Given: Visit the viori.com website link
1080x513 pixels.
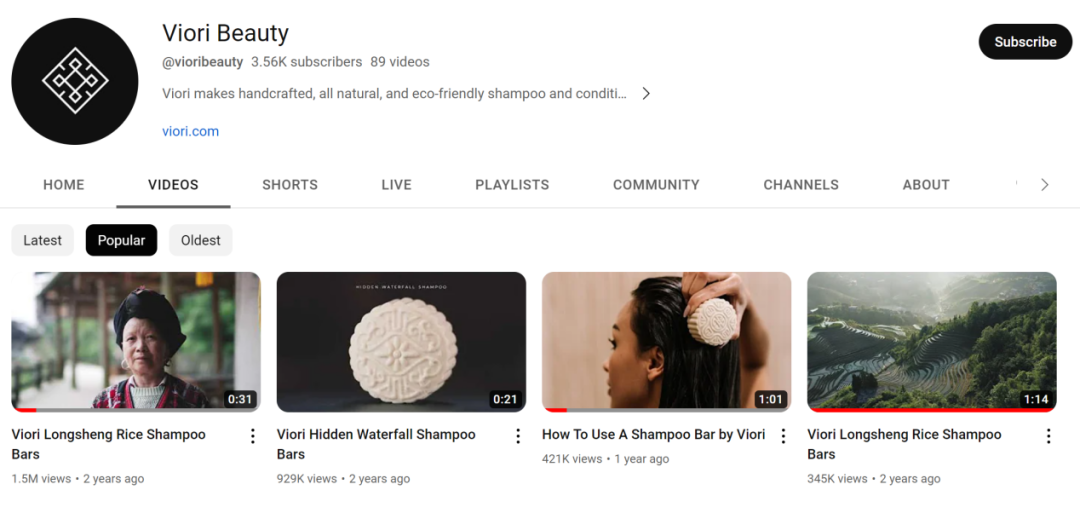Looking at the screenshot, I should point(191,132).
